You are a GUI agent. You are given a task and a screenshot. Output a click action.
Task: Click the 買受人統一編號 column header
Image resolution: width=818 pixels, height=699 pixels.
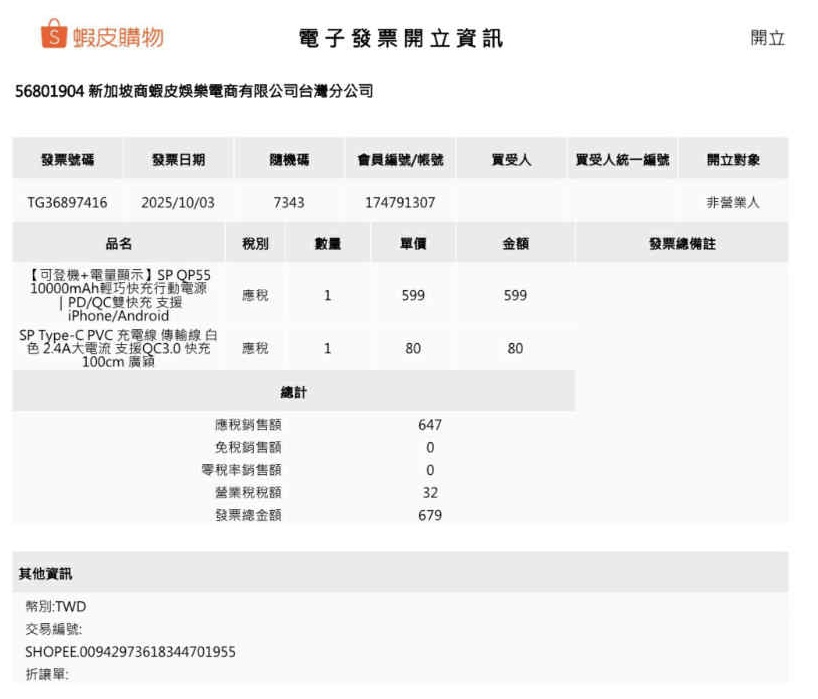click(622, 160)
